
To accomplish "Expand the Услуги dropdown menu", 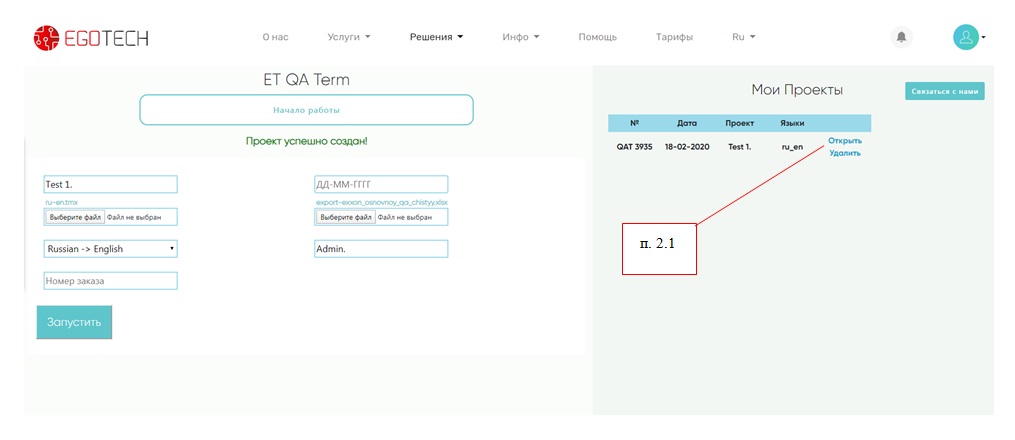I will [348, 37].
